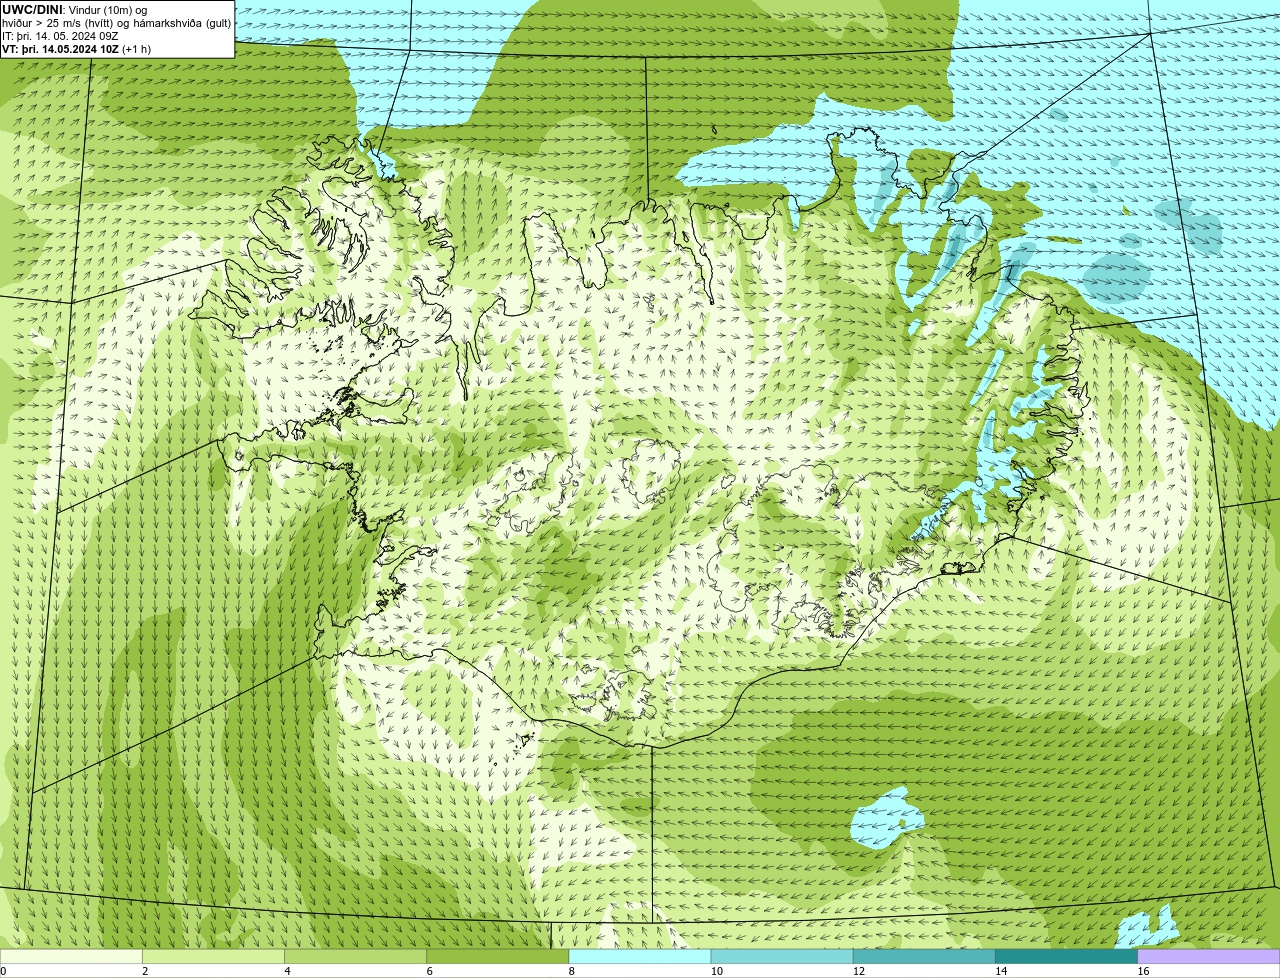Viewport: 1280px width, 978px height.
Task: Click the 10–12 m/s turquoise legend swatch
Action: [782, 956]
